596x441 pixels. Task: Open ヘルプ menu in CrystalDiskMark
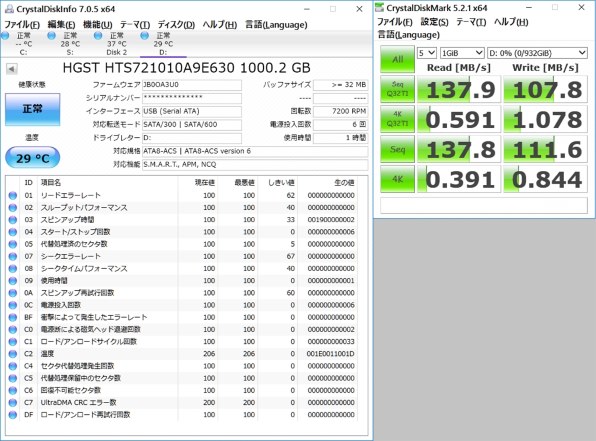[511, 22]
